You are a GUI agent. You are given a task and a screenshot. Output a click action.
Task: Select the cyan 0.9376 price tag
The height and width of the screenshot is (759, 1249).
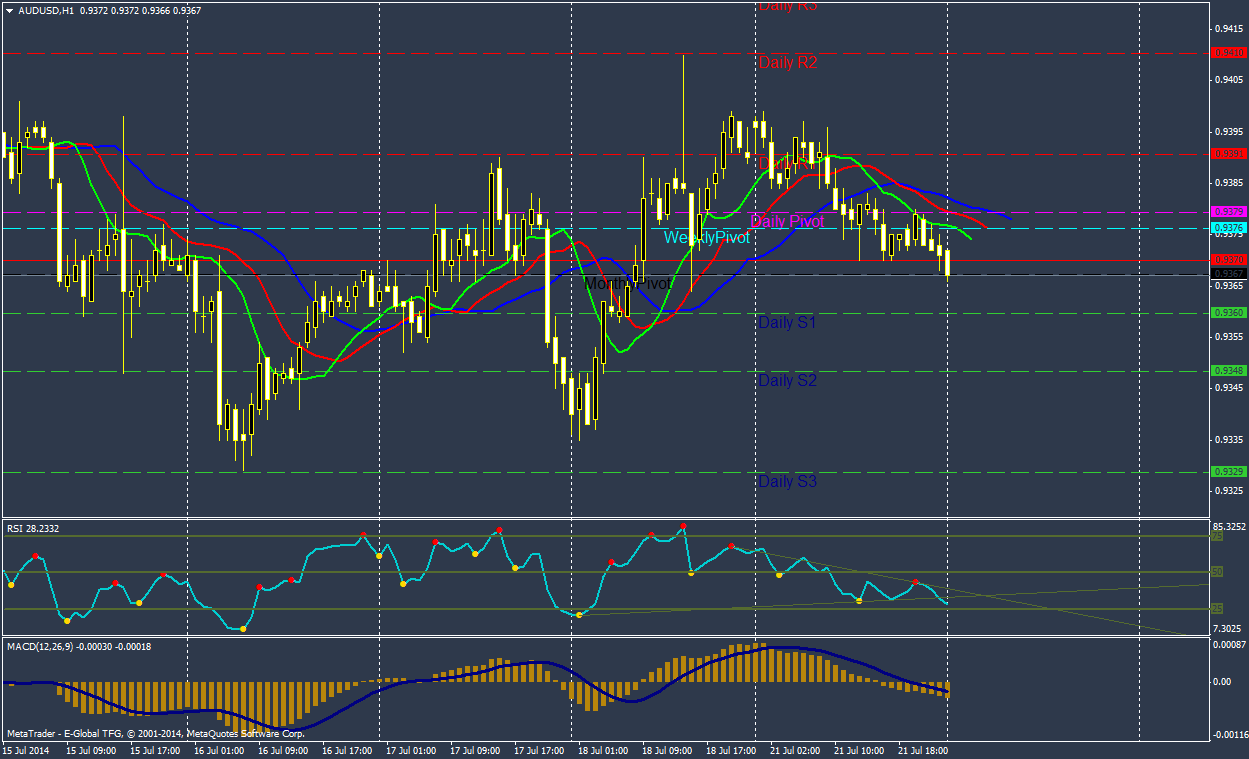[x=1228, y=228]
